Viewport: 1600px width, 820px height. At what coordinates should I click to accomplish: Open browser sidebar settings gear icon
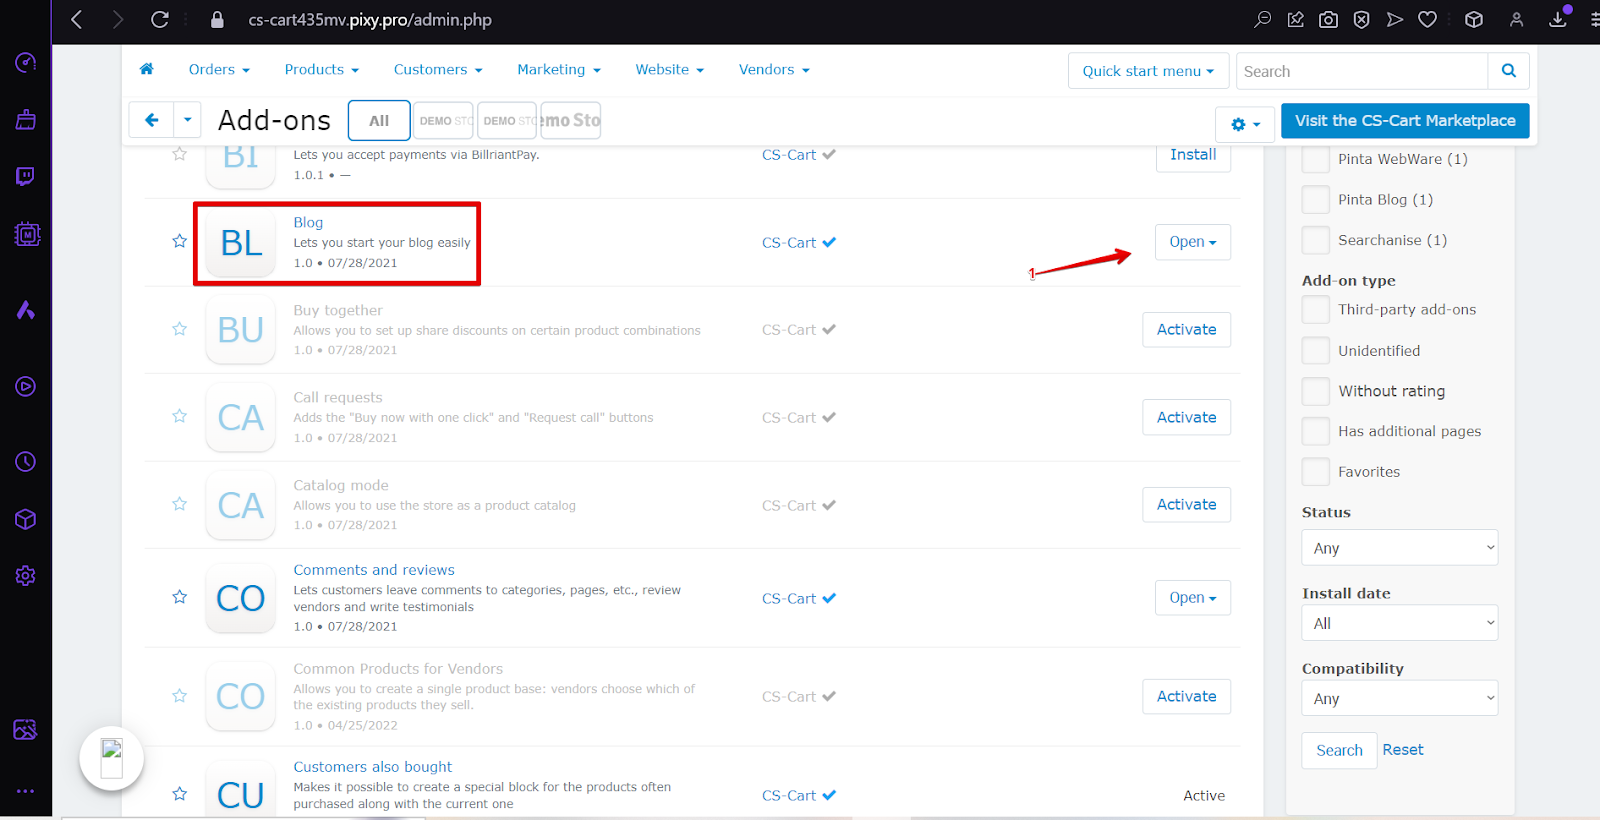[x=26, y=576]
